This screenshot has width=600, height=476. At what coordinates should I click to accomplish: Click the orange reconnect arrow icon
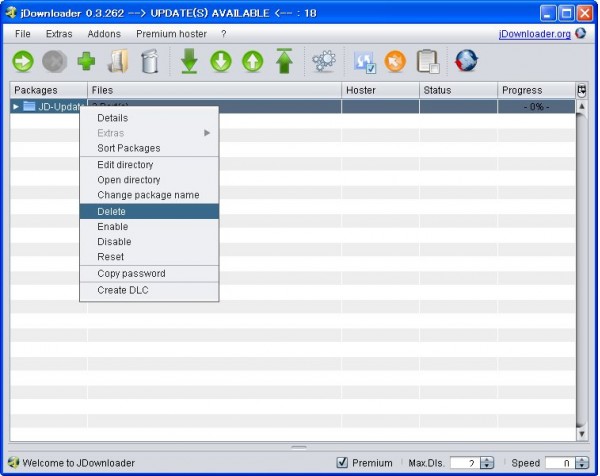coord(395,61)
